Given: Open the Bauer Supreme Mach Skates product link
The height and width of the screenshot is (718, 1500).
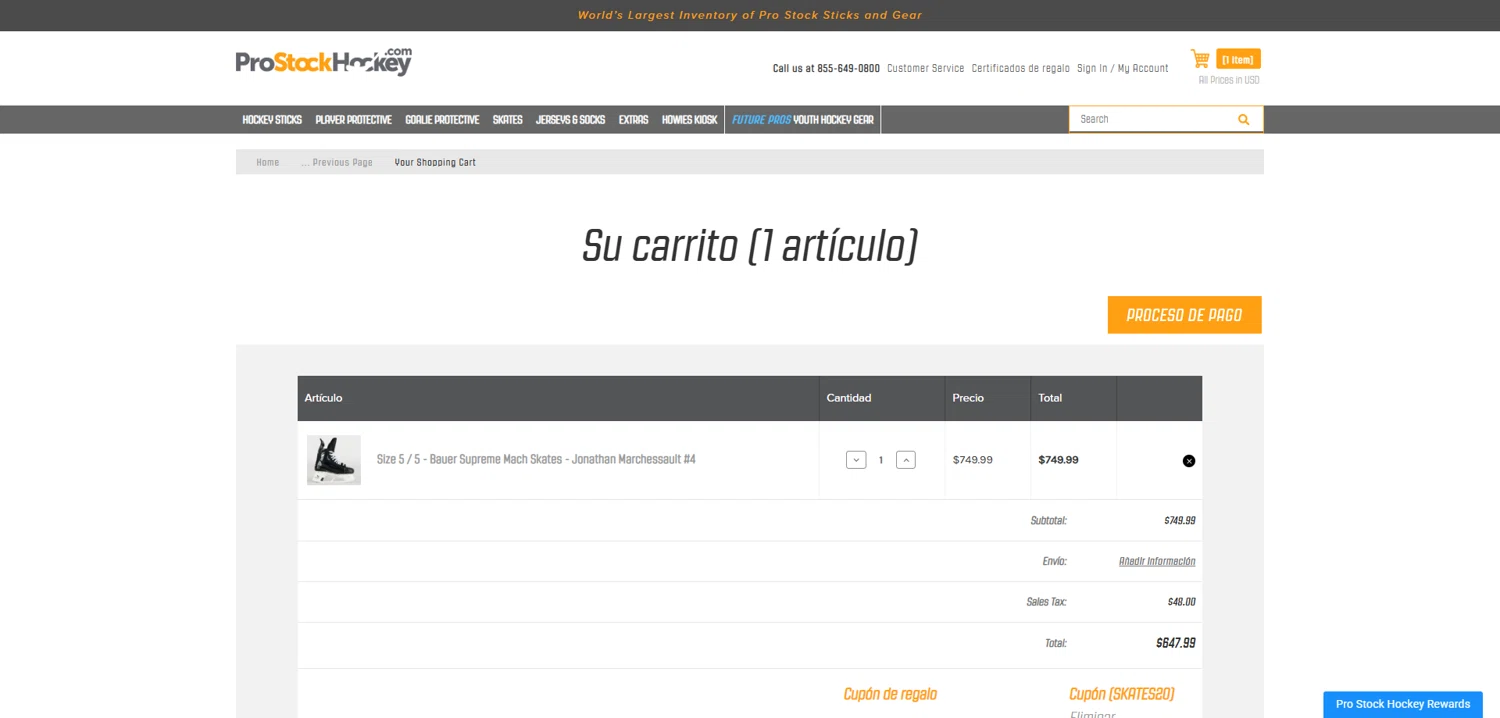Looking at the screenshot, I should [x=536, y=460].
